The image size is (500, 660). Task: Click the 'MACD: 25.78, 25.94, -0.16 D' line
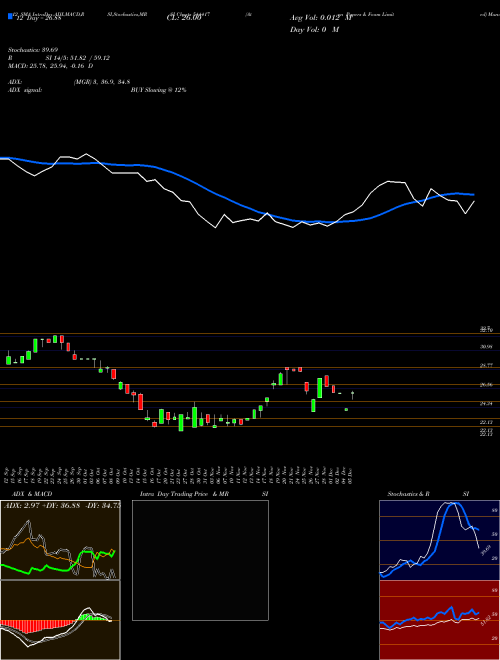coord(51,66)
